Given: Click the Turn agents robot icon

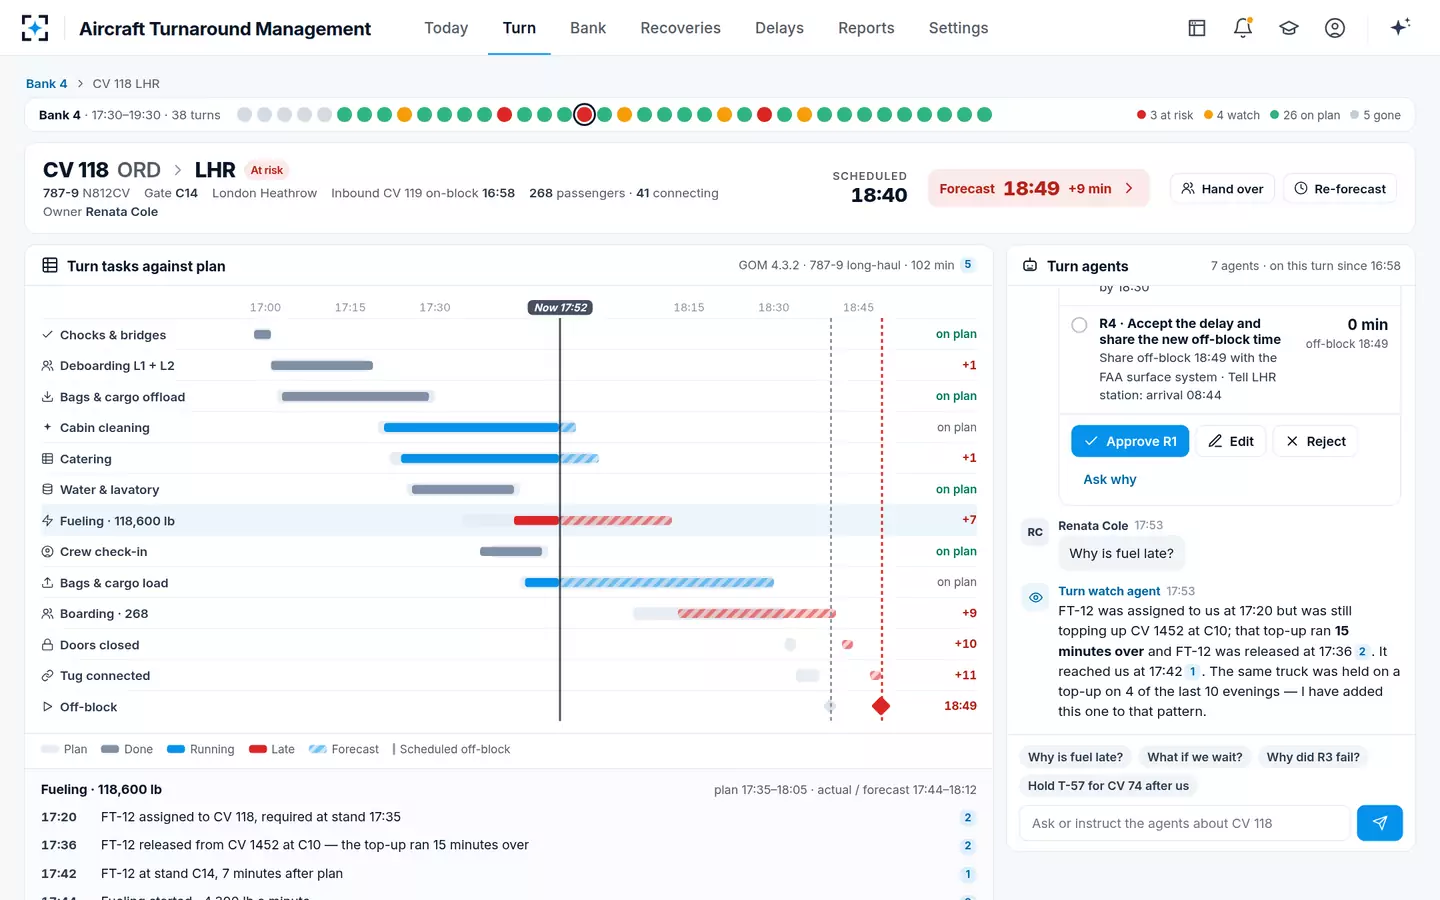Looking at the screenshot, I should [x=1030, y=265].
